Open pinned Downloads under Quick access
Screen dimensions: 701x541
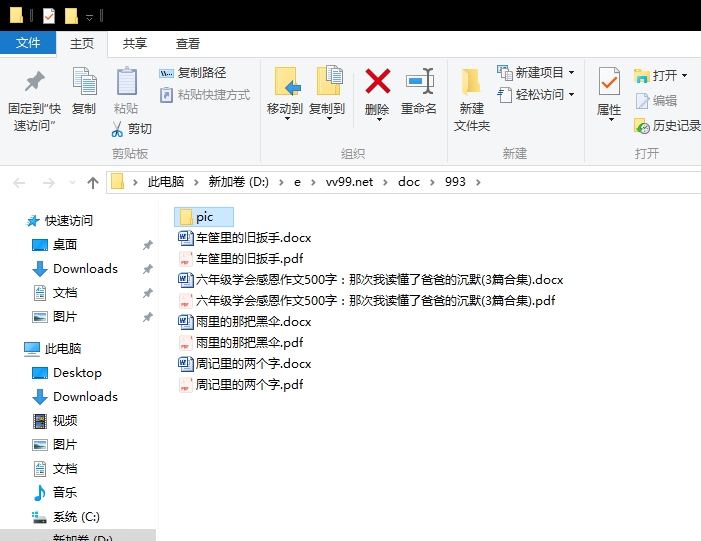(75, 269)
